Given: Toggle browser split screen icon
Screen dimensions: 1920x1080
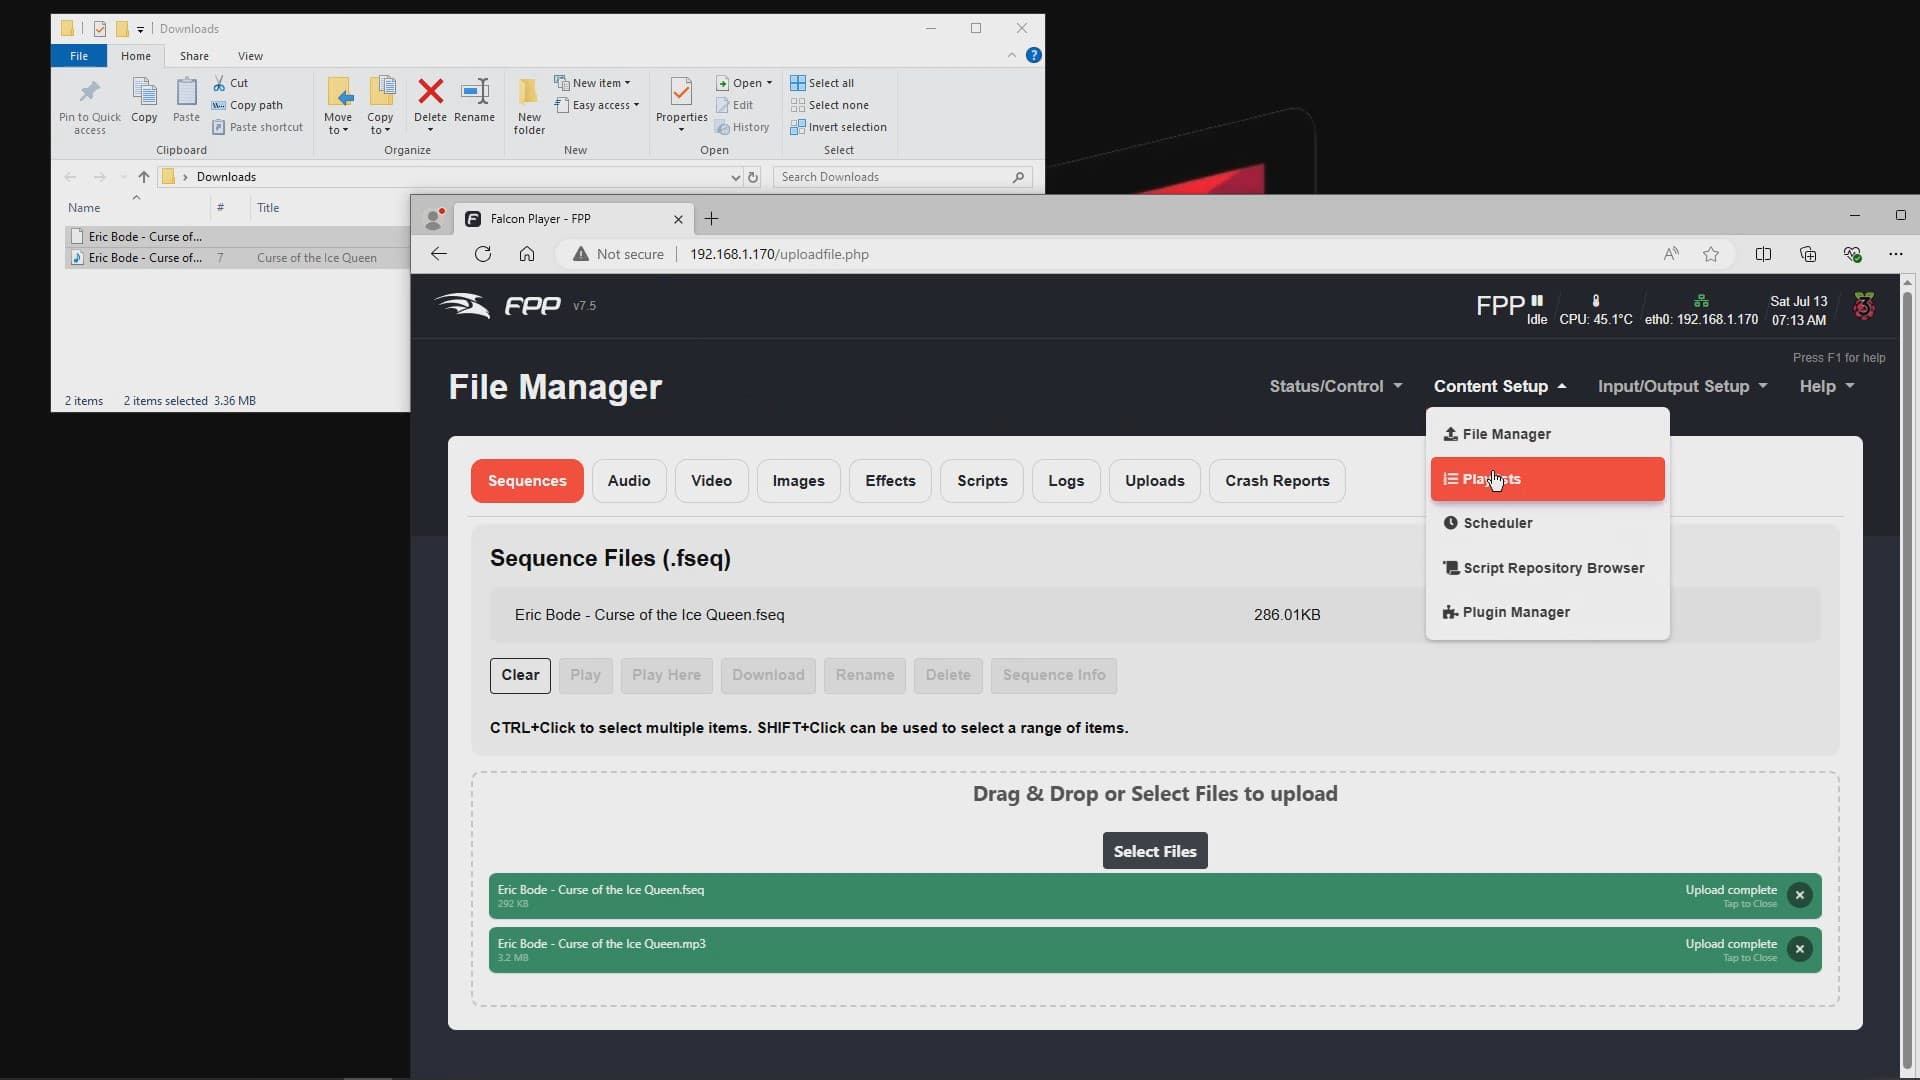Looking at the screenshot, I should pos(1763,254).
